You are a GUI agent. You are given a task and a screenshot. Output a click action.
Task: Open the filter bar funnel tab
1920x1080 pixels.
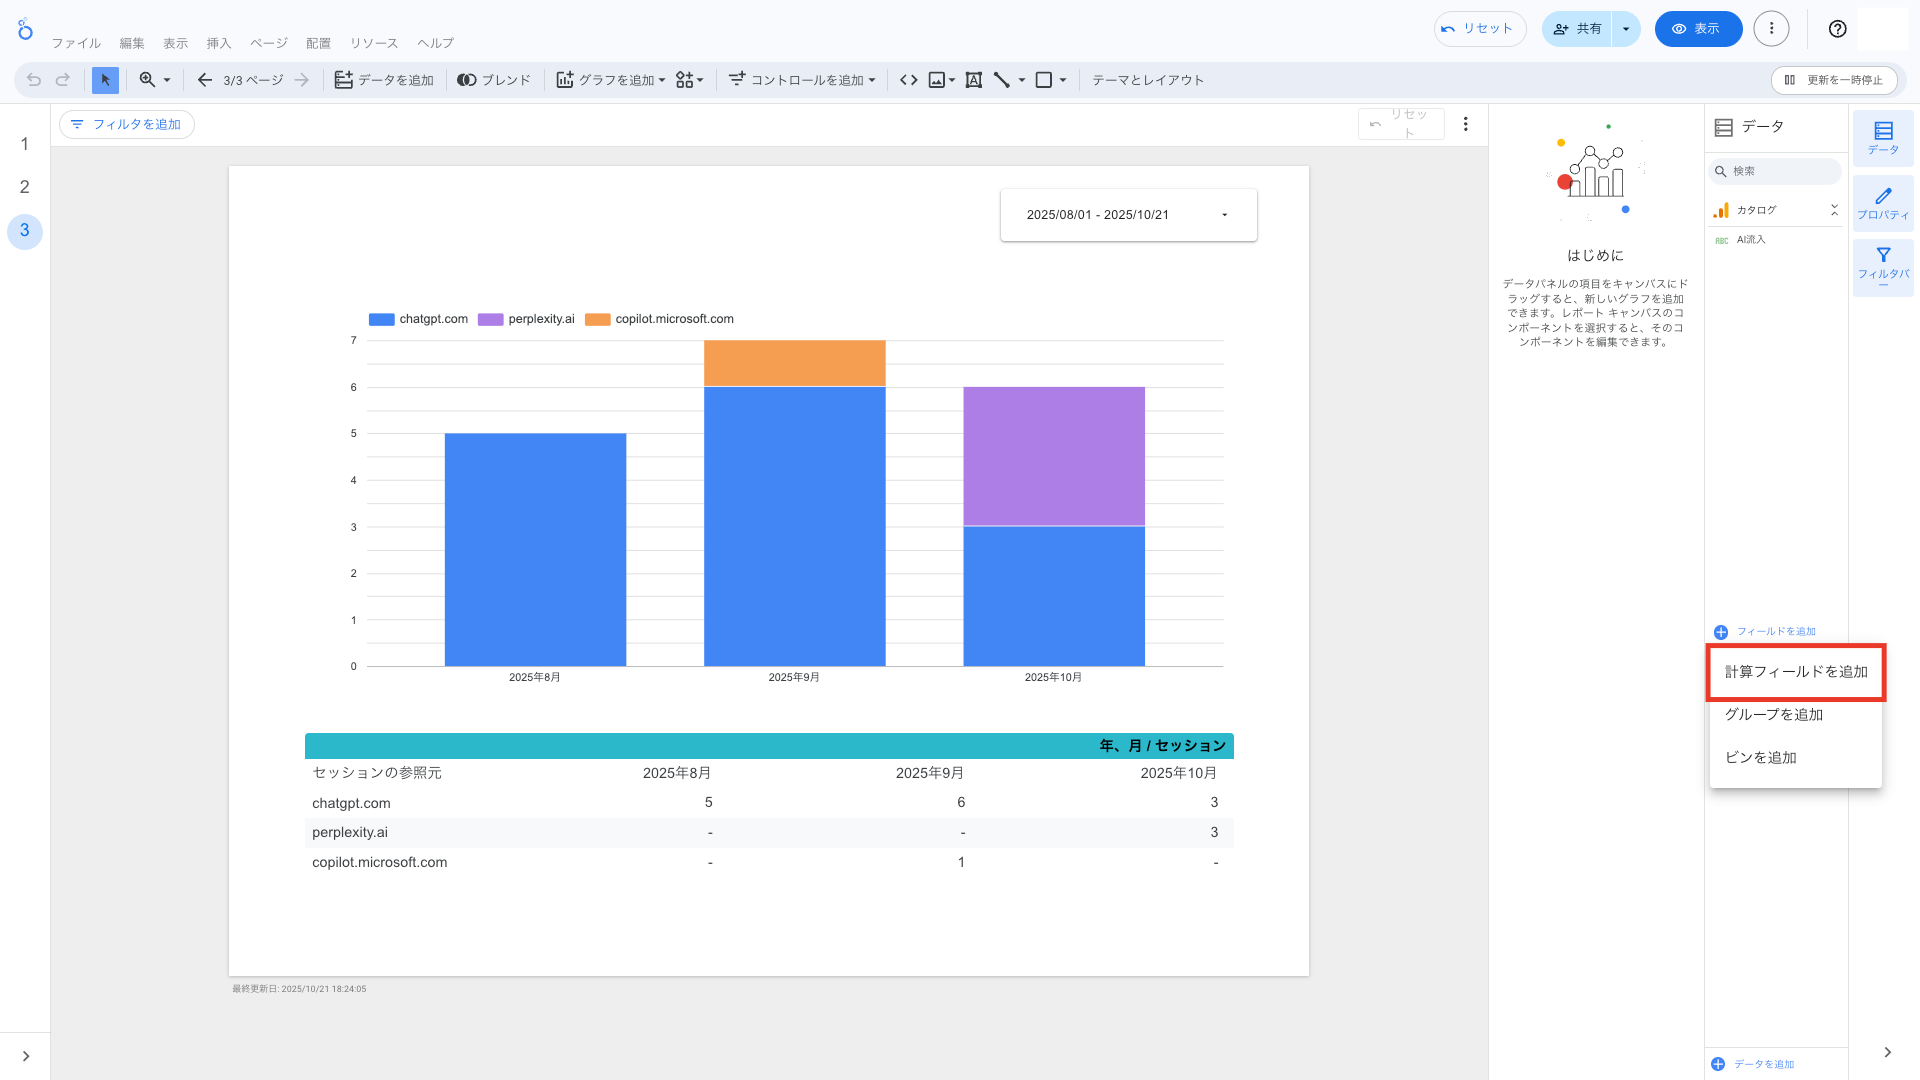1883,266
